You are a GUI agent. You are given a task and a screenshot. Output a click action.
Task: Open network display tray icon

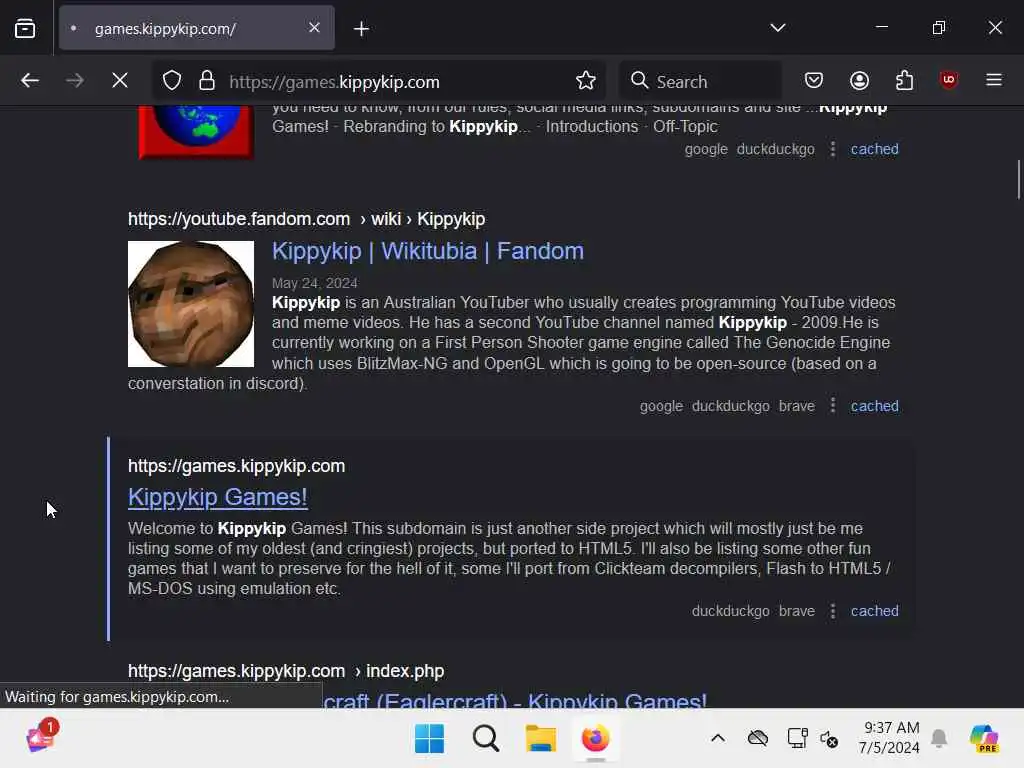click(797, 739)
